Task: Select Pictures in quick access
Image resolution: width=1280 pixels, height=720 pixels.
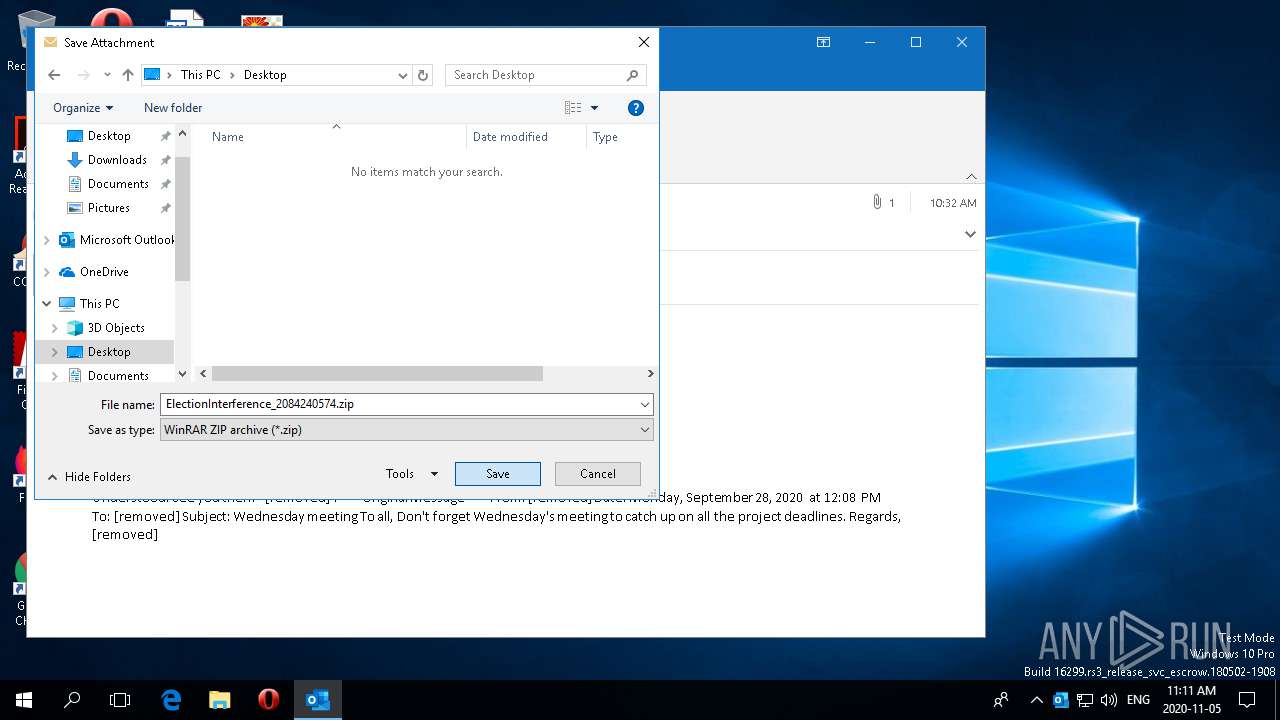Action: [x=108, y=208]
